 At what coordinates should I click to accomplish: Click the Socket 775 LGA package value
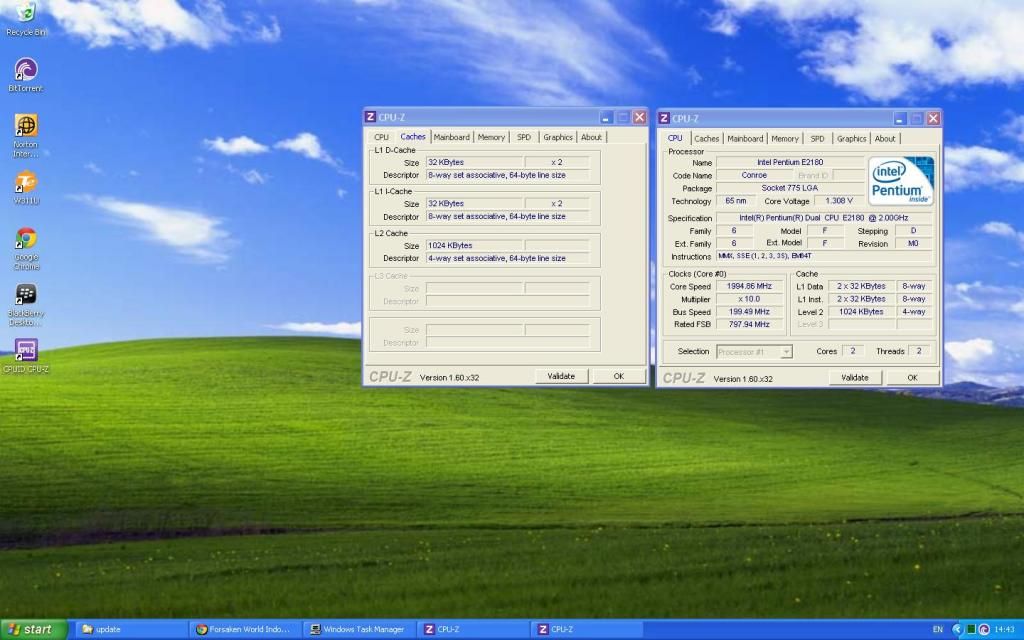click(790, 188)
